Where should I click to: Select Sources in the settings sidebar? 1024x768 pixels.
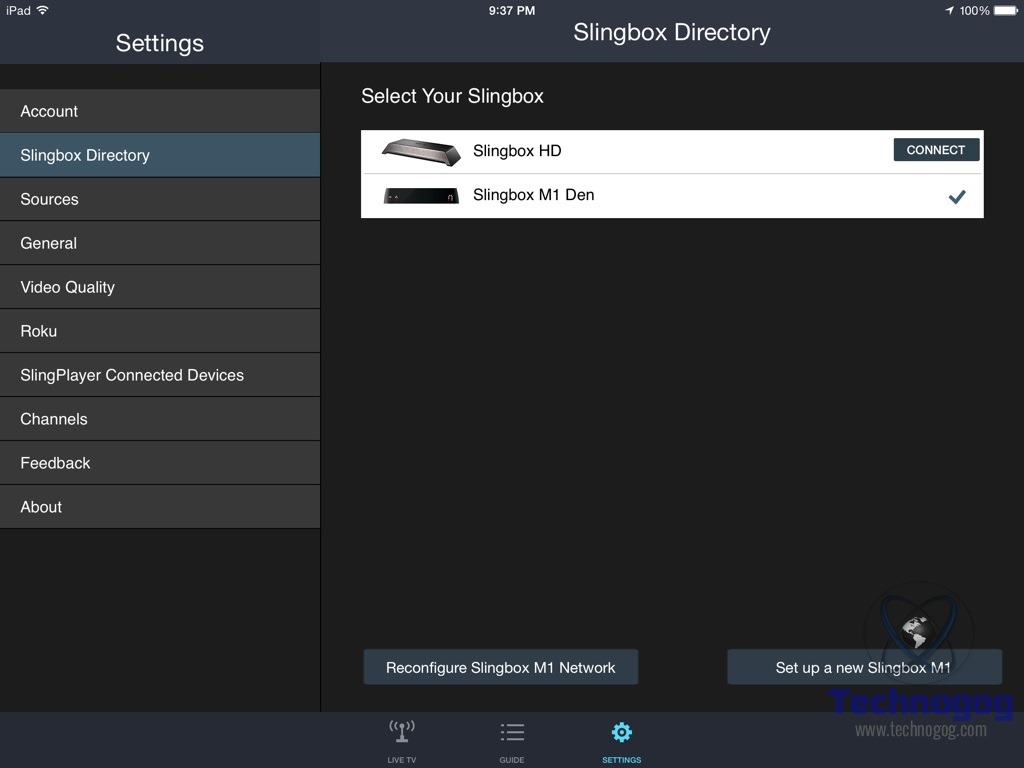[x=160, y=199]
